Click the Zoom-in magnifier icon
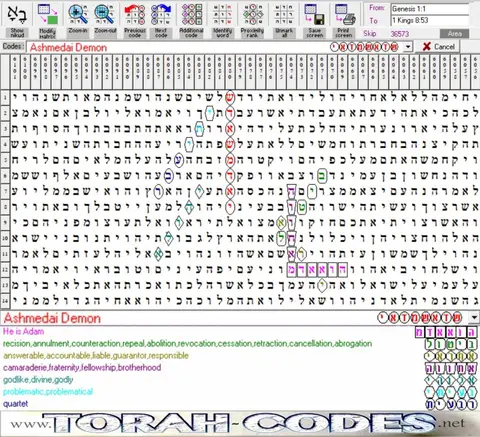Viewport: 480px width, 437px height. (78, 15)
